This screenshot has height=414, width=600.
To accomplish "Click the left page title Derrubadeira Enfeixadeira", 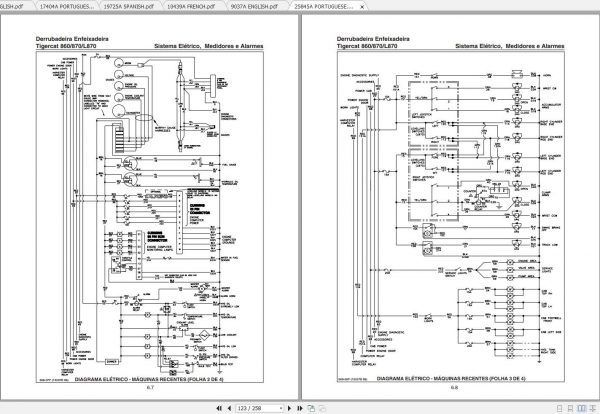I will [72, 39].
